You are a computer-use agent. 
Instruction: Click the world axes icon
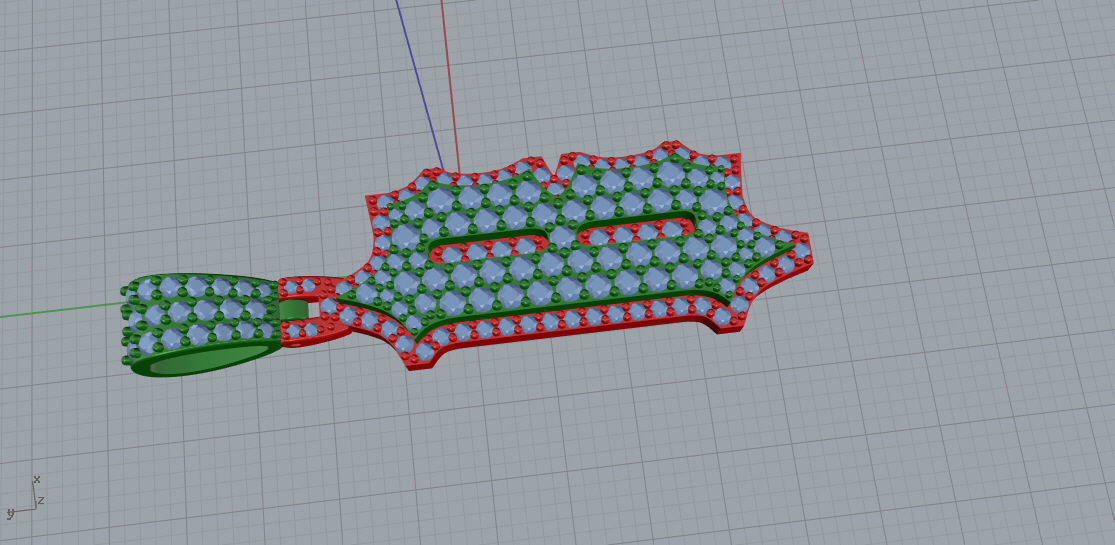(26, 496)
